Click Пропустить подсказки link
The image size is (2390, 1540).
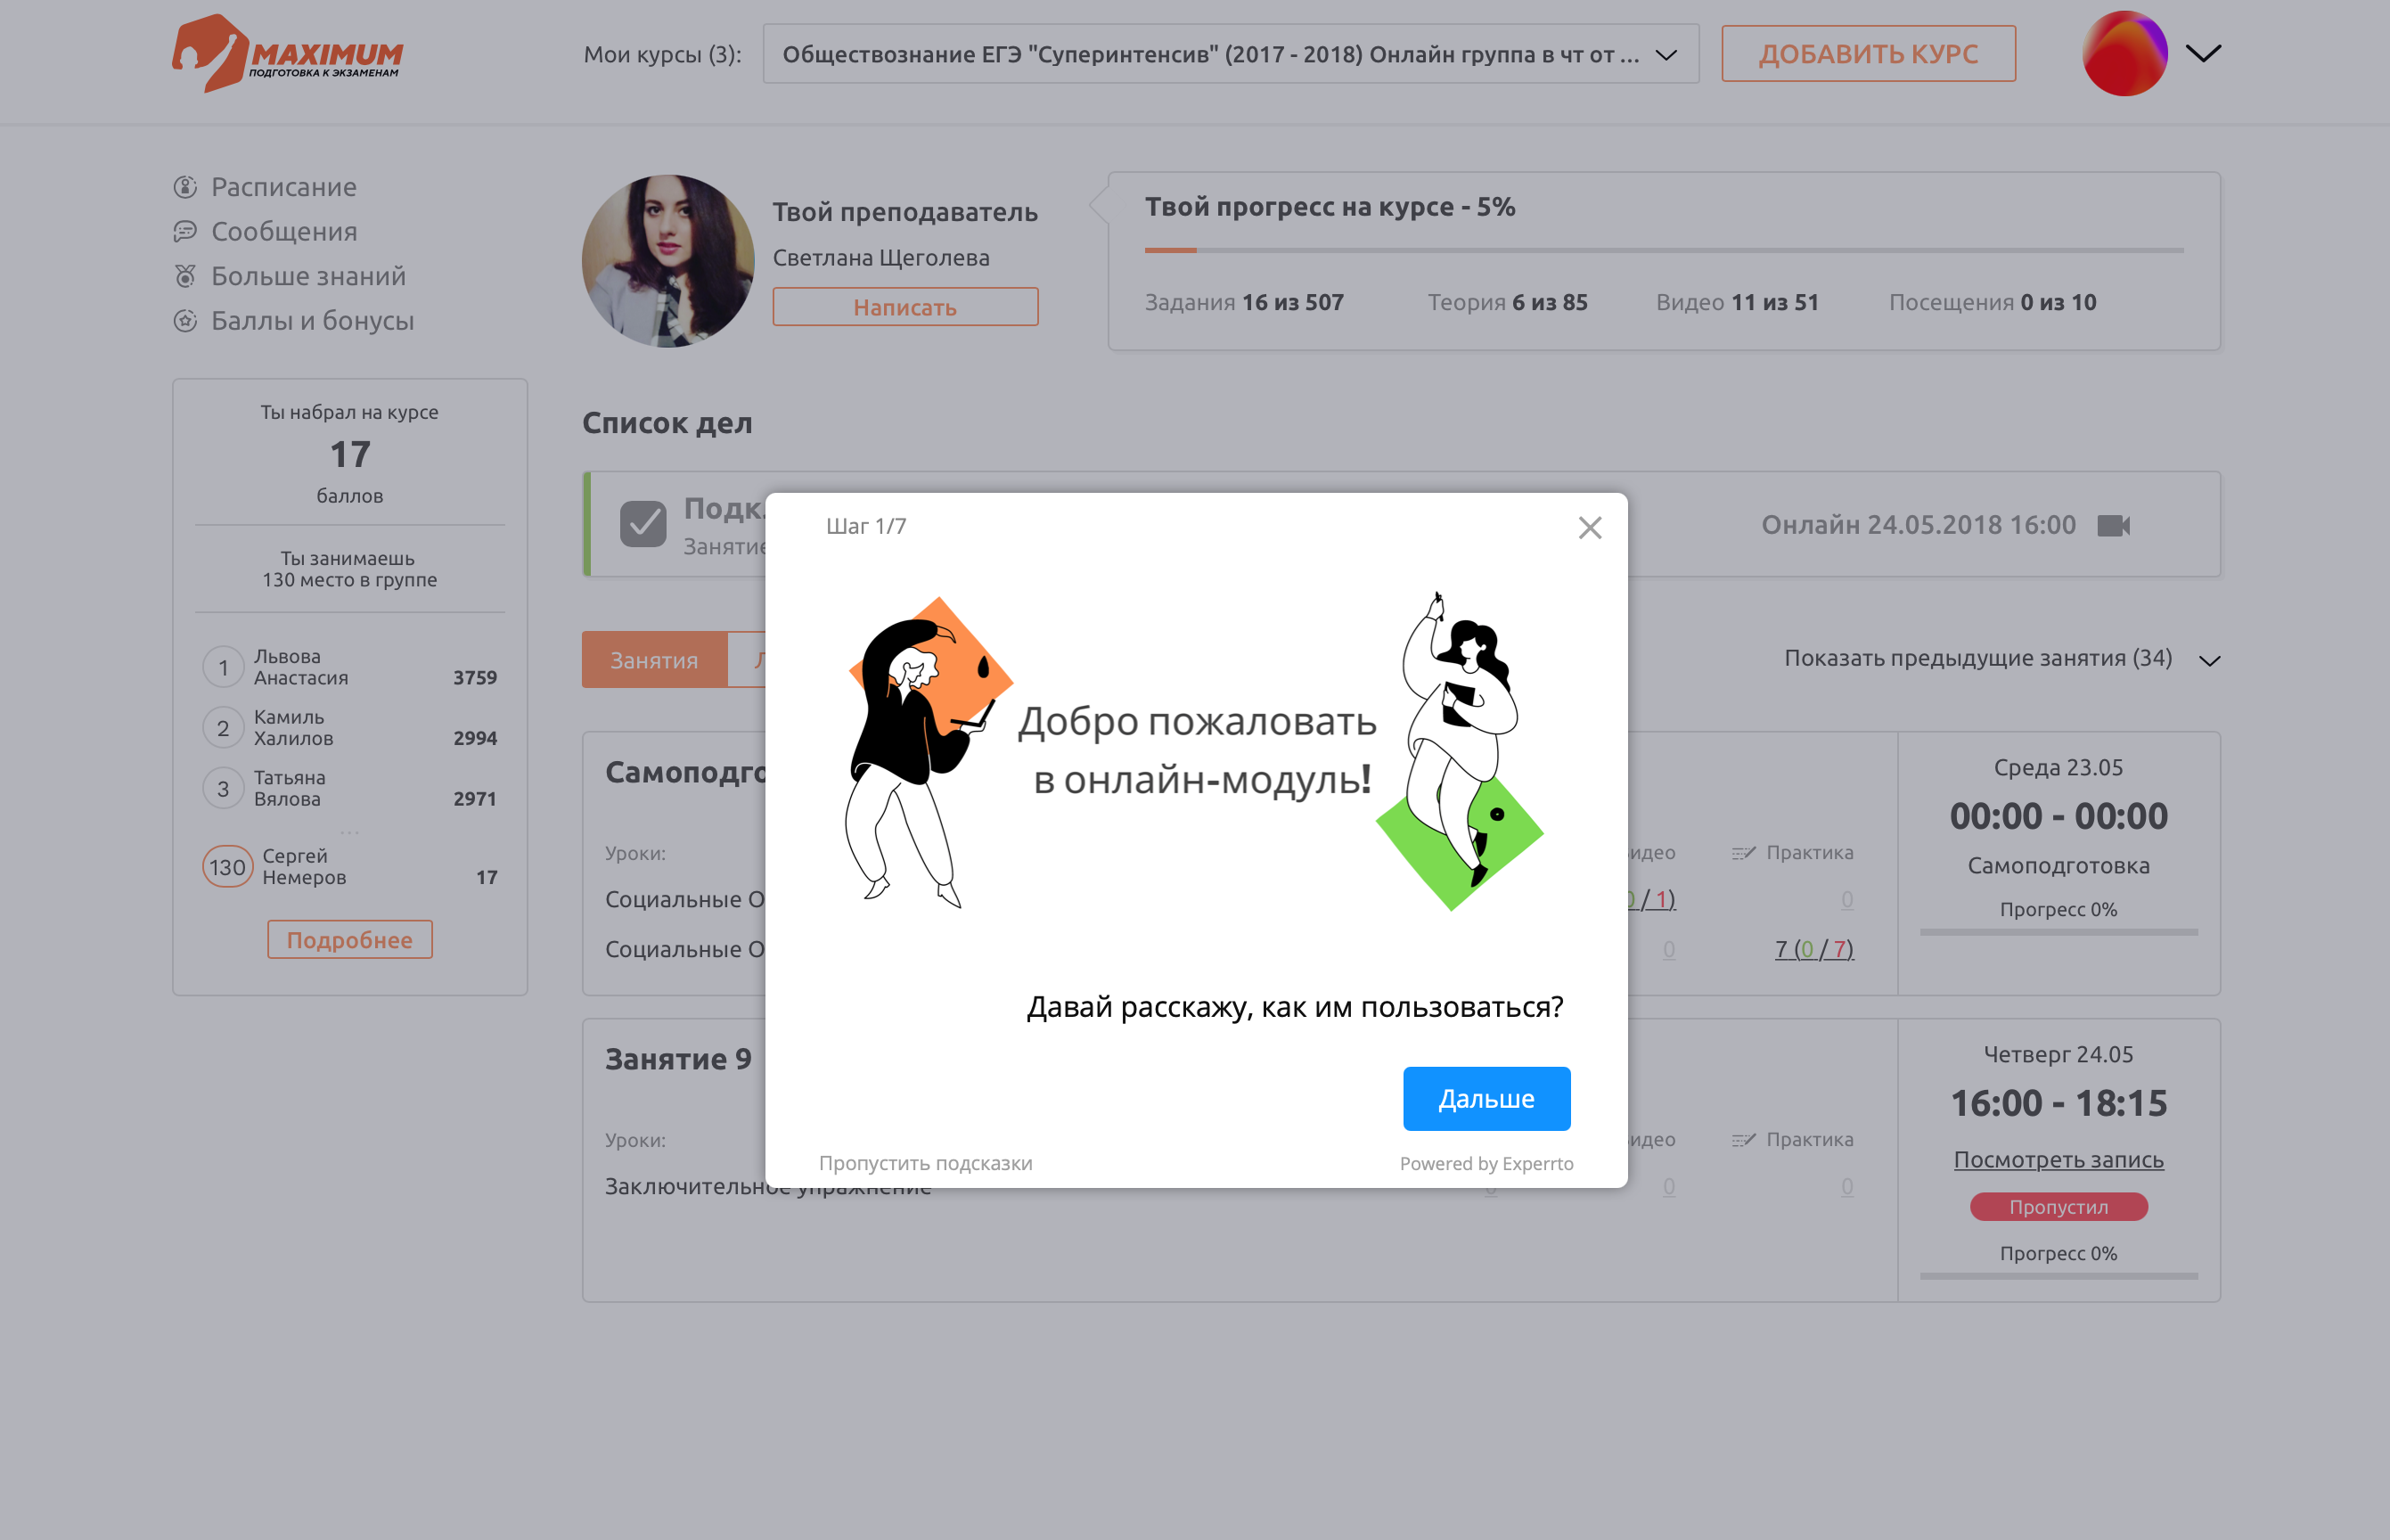click(925, 1163)
